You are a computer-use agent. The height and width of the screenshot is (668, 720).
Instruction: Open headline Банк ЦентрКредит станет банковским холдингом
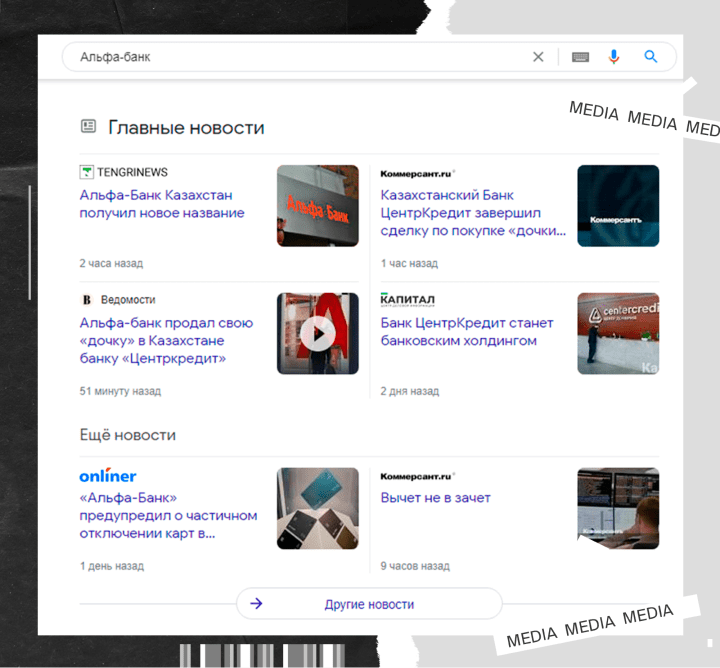[x=467, y=331]
